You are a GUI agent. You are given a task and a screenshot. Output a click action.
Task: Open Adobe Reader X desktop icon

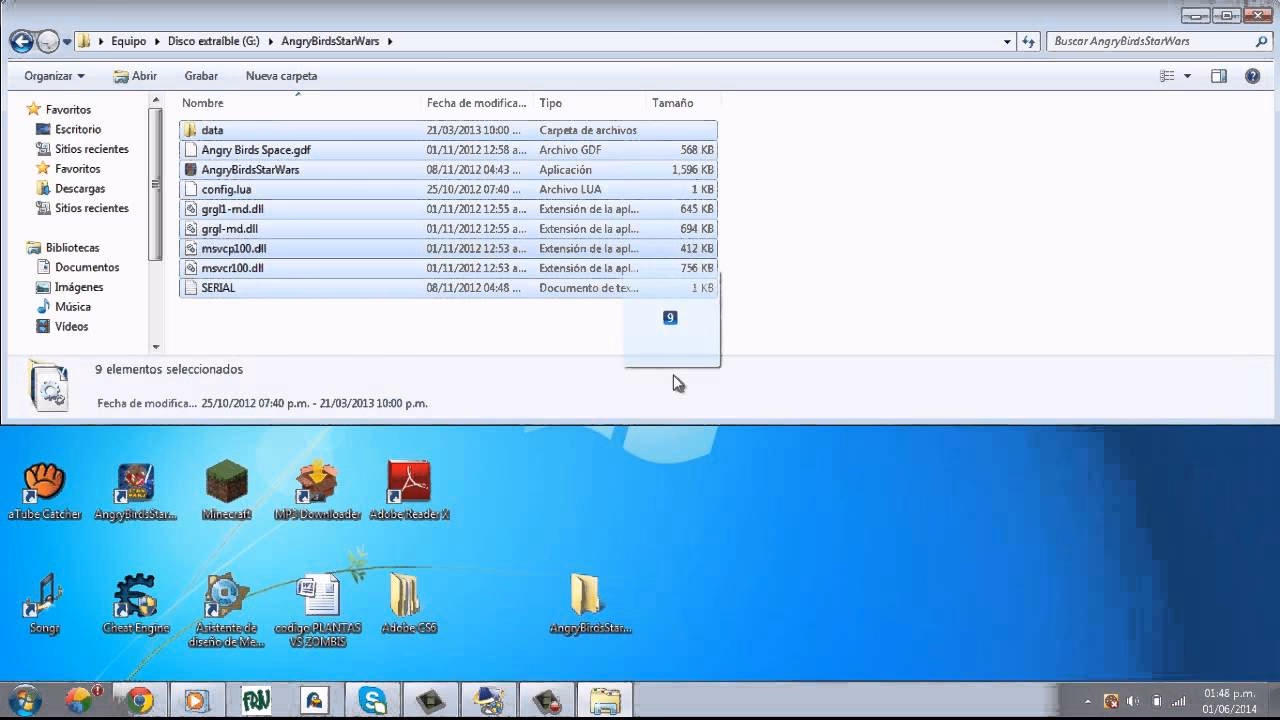[x=409, y=490]
